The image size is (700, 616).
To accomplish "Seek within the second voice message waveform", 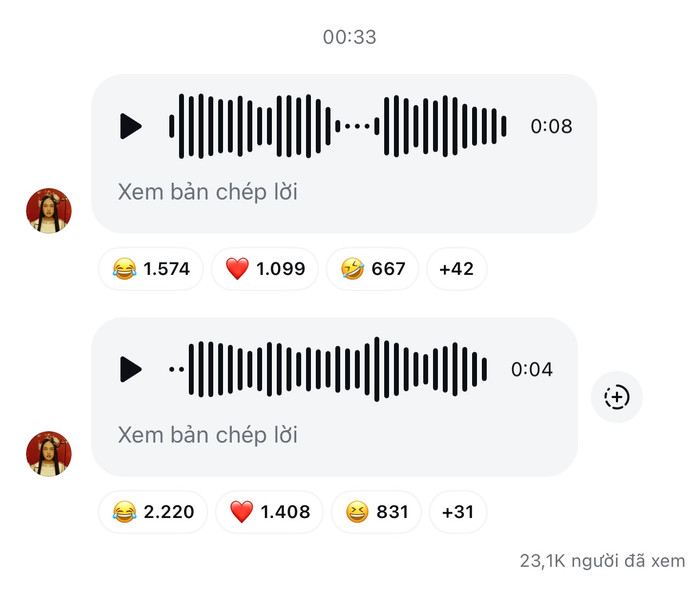I will click(x=328, y=369).
